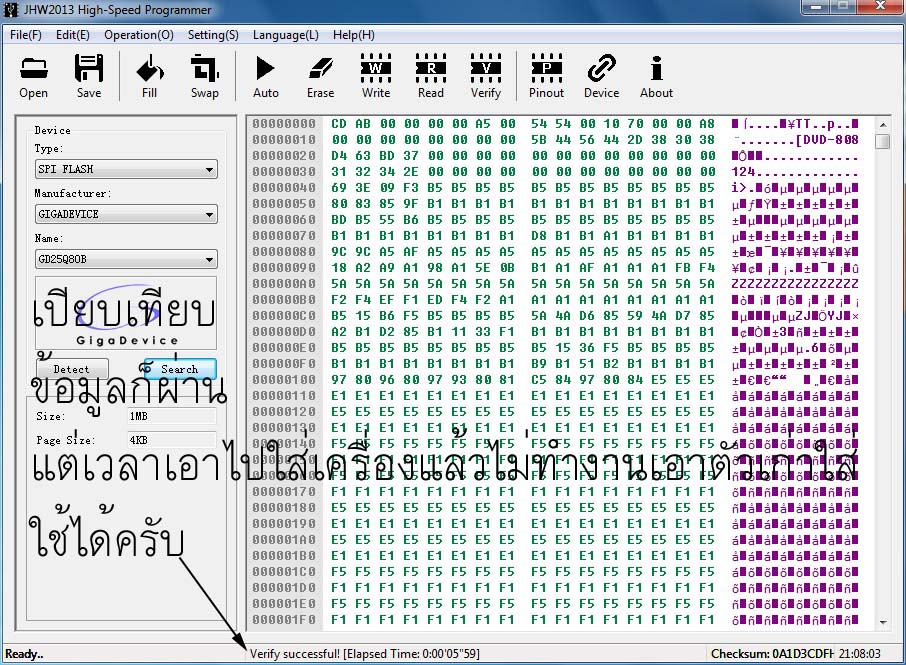
Task: Open the Operation(O) menu
Action: coord(139,35)
